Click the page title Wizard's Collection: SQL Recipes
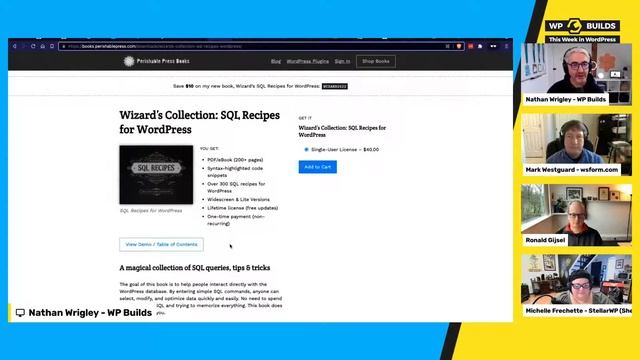Viewport: 640px width, 360px height. click(200, 122)
